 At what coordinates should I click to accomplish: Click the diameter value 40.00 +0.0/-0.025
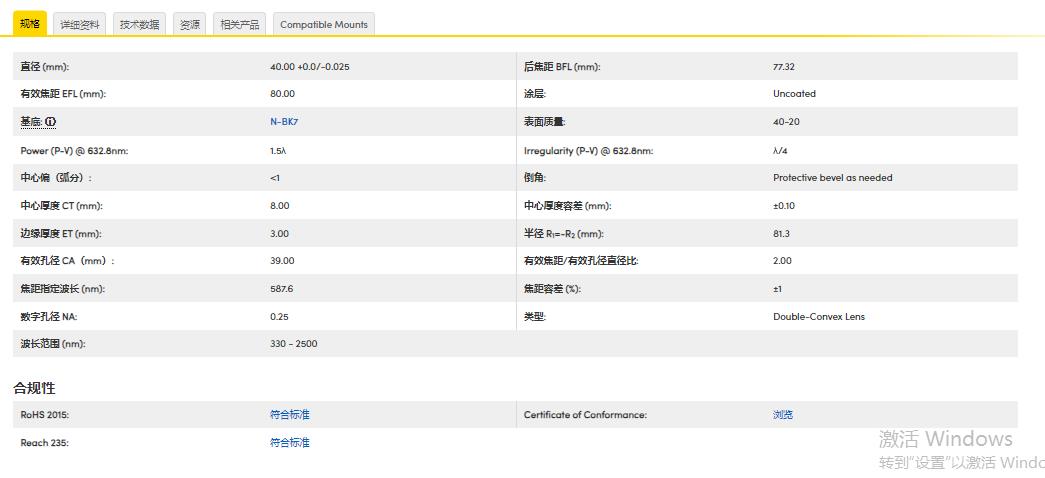[310, 67]
